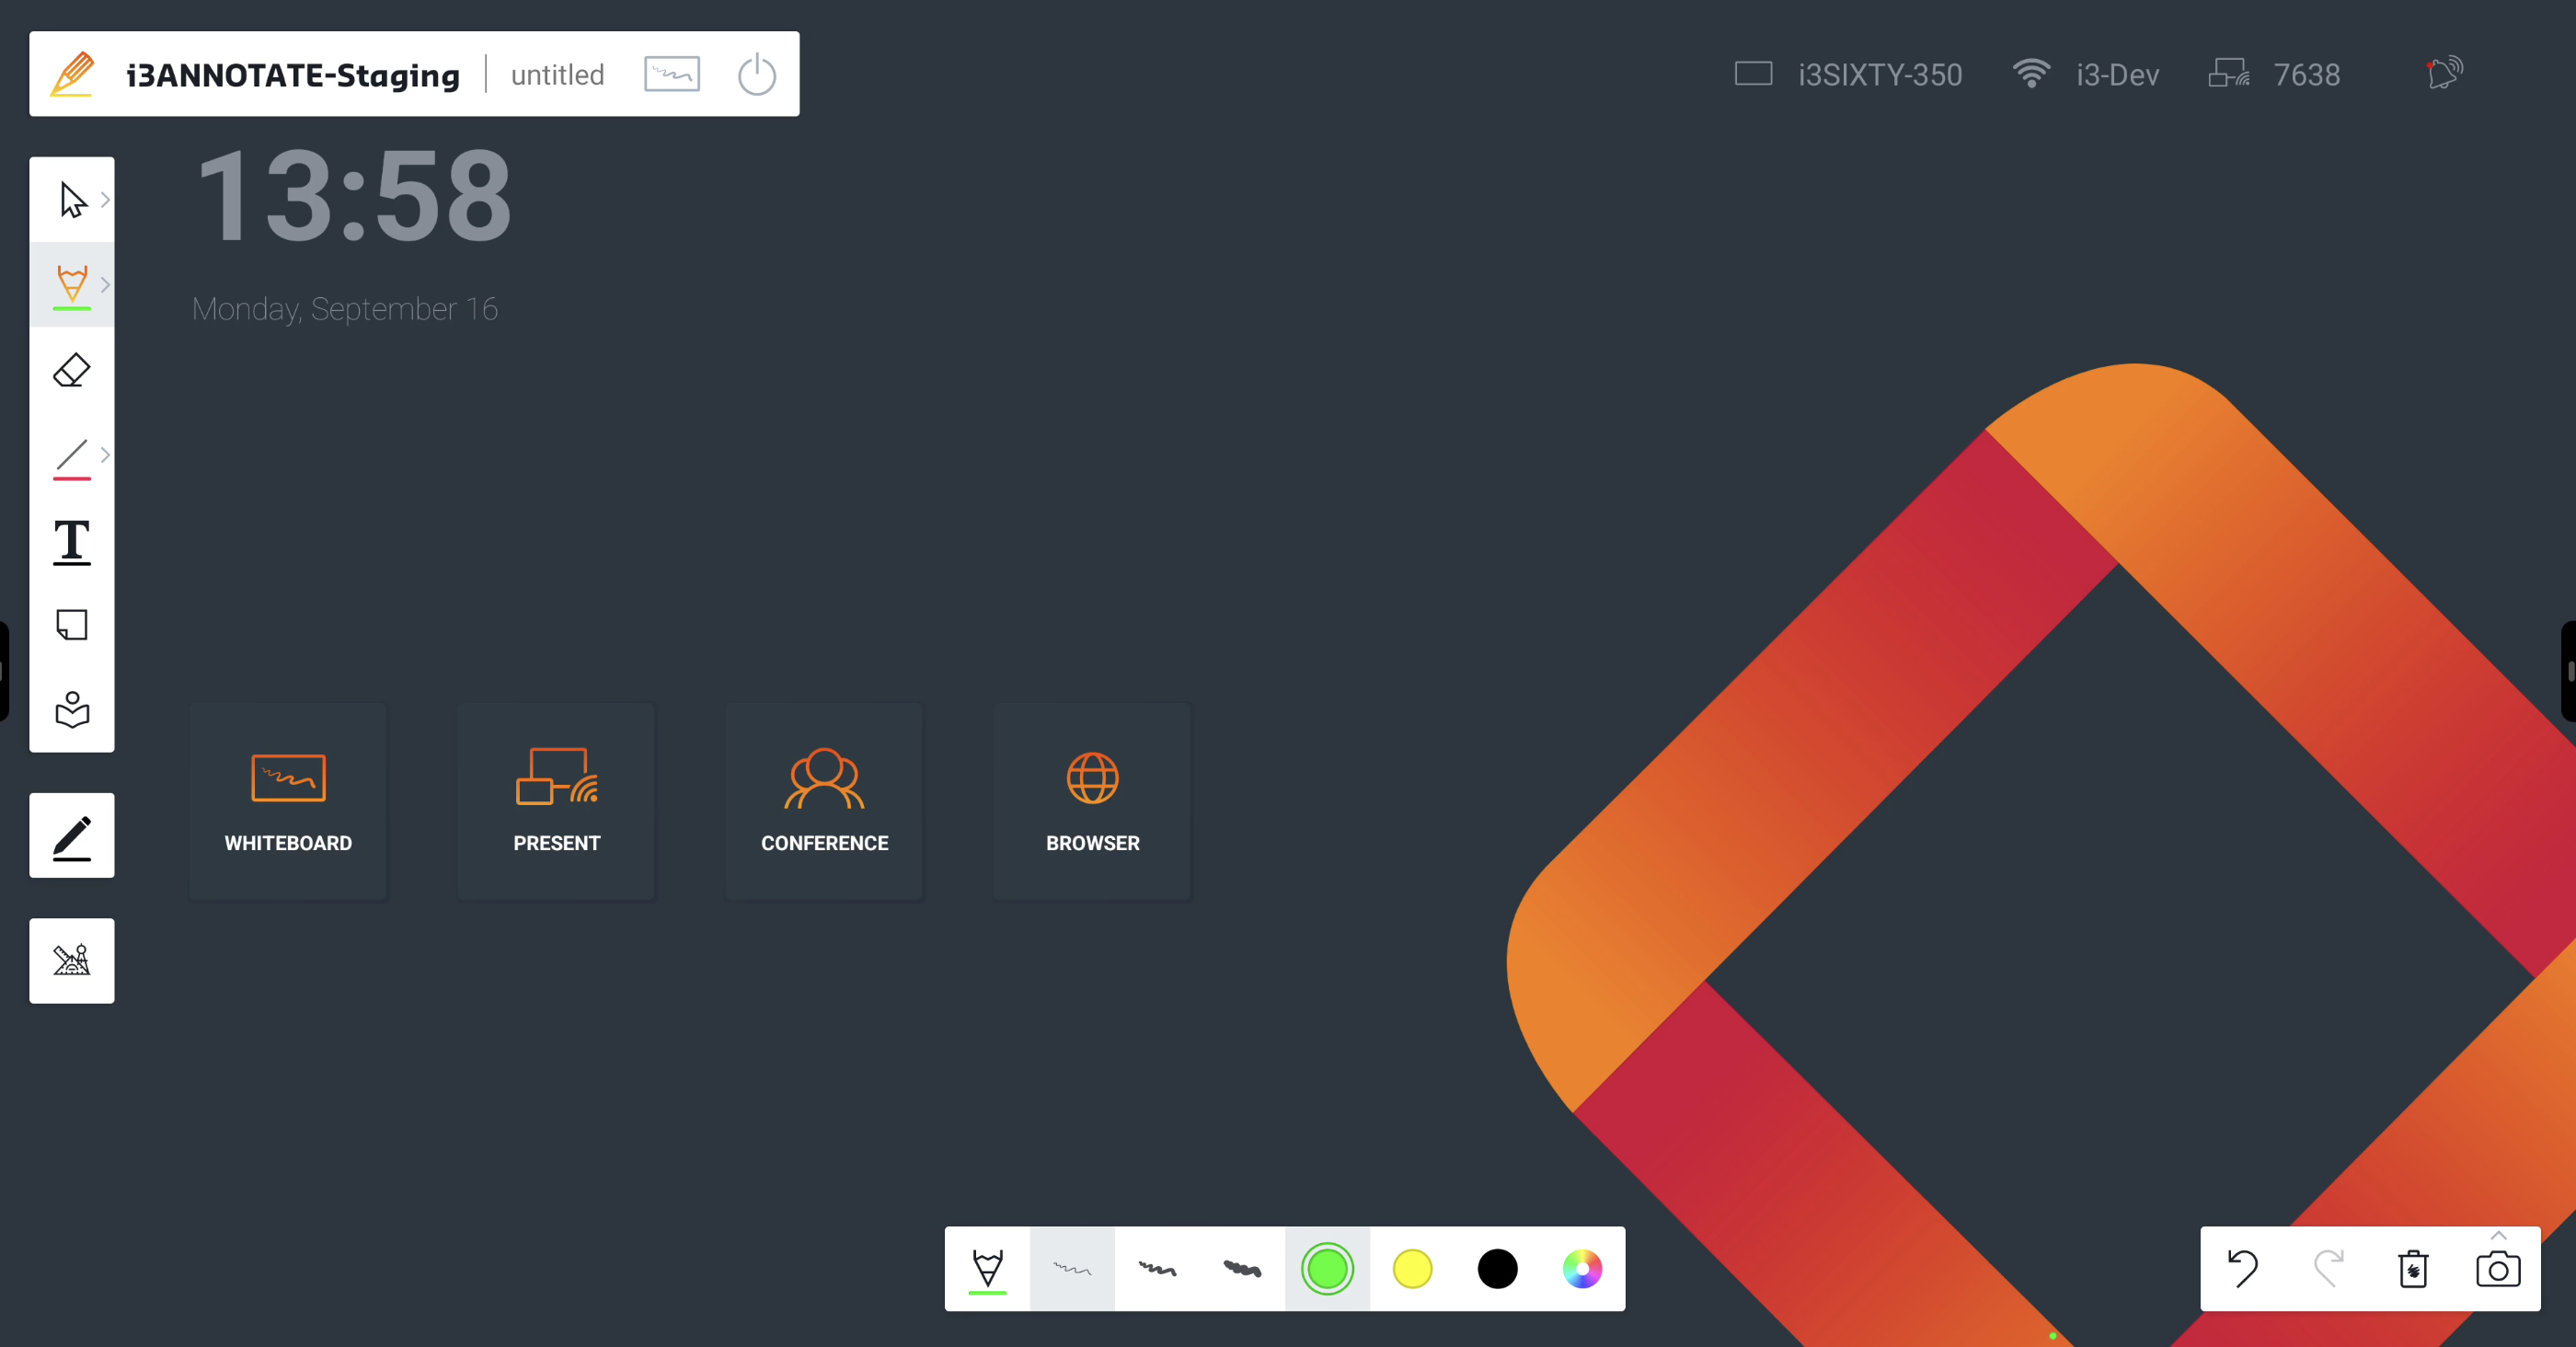Expand the line tool options chevron
2576x1347 pixels.
[105, 455]
